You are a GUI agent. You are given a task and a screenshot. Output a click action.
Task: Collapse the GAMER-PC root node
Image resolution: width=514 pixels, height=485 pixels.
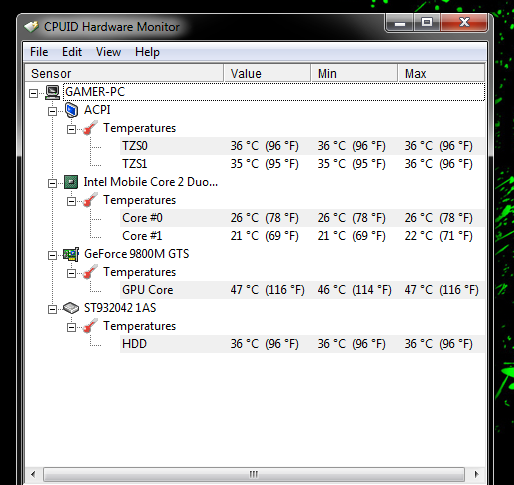point(33,93)
